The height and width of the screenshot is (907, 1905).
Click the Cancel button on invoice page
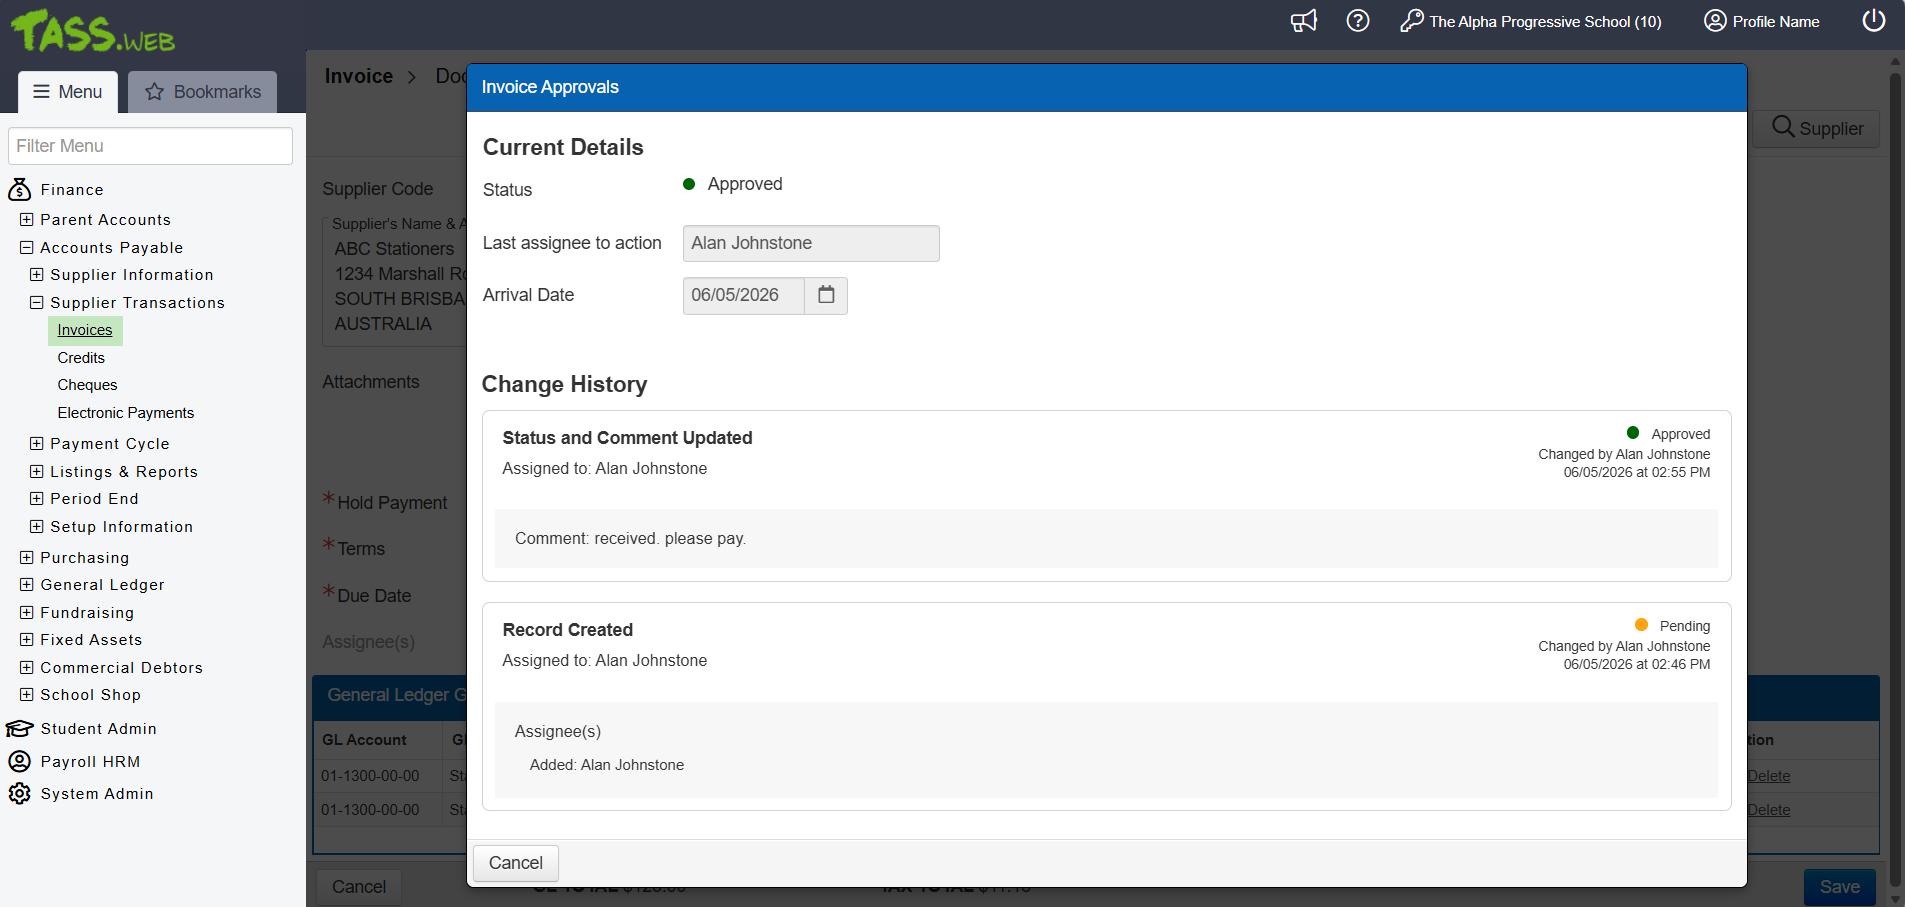click(x=359, y=887)
